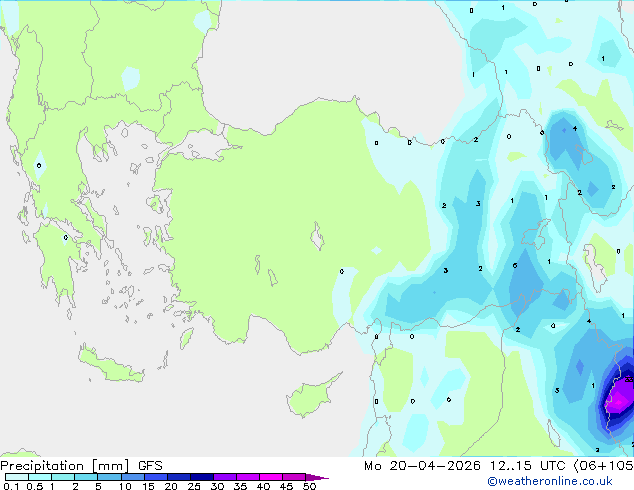Pick legend swatch between 1 and 2 mm
Viewport: 634px width, 490px height.
click(x=63, y=477)
